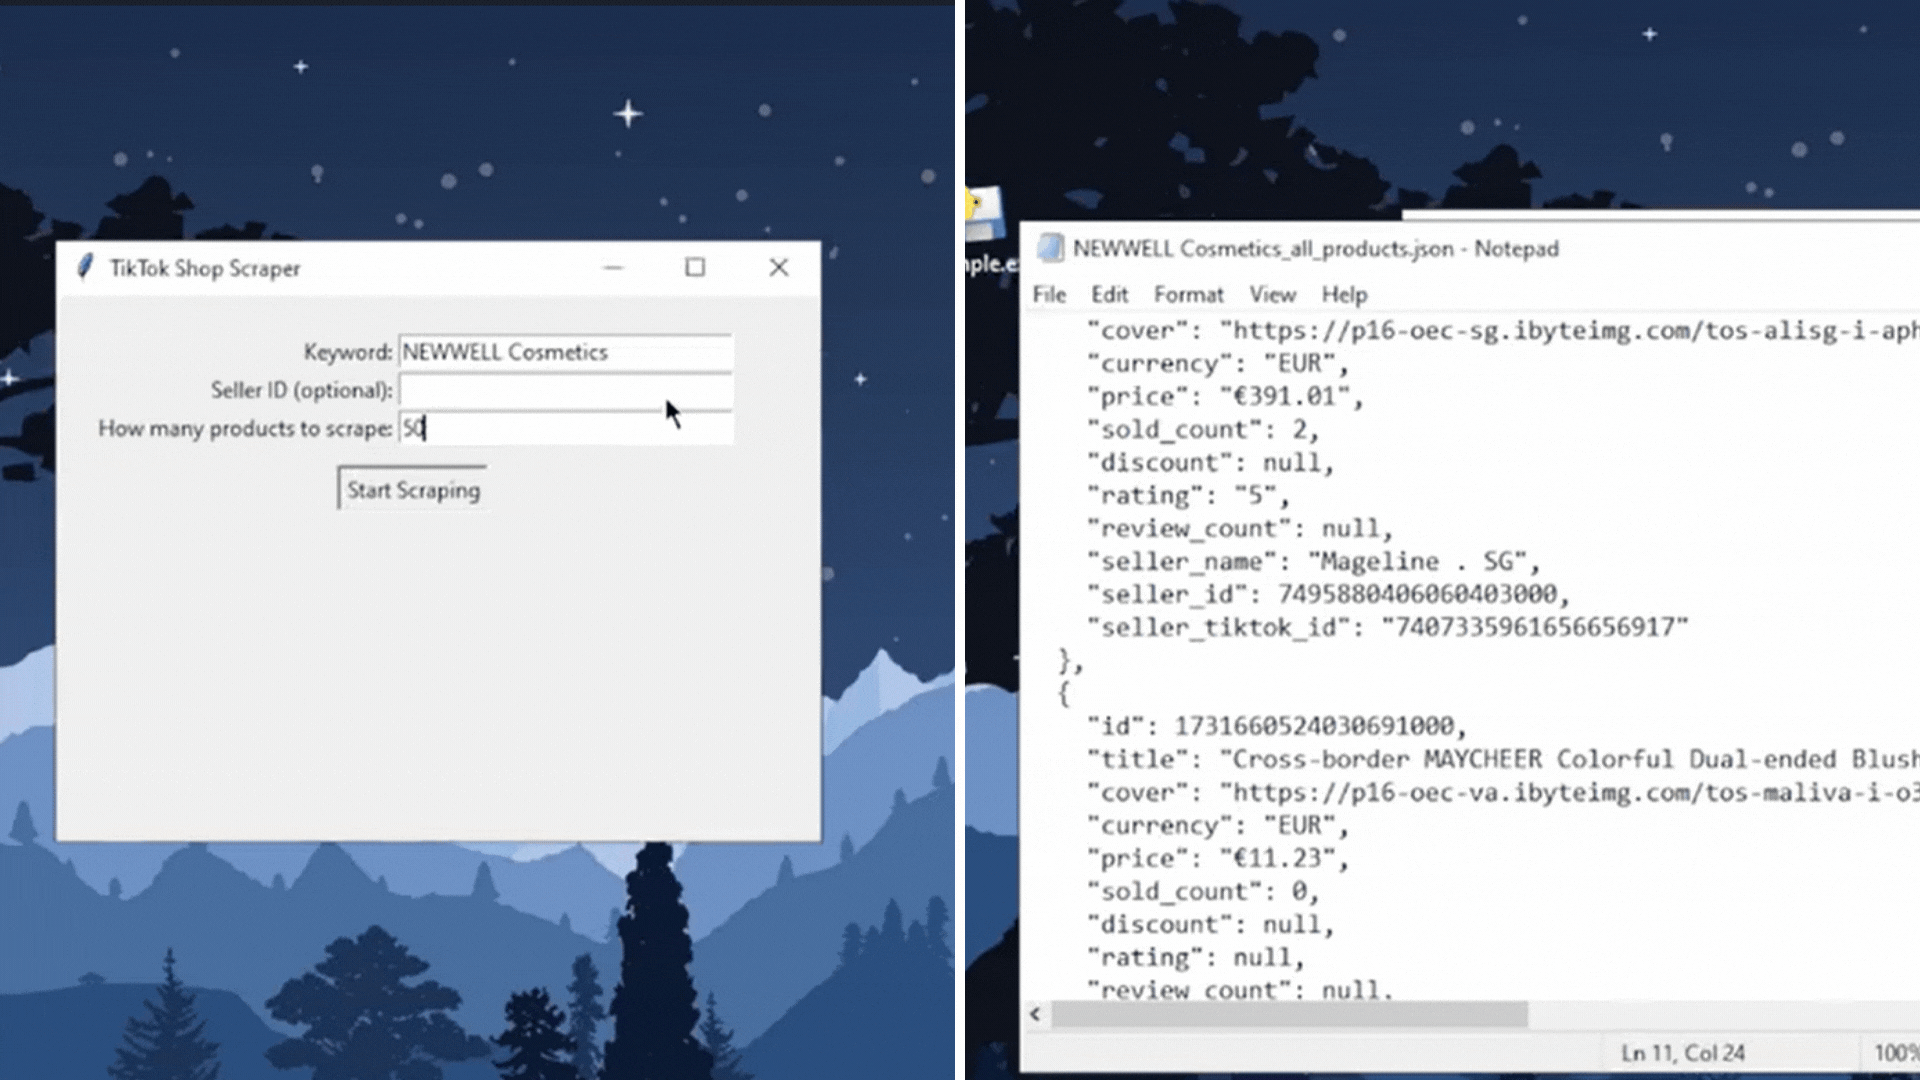Open the Format menu in Notepad
Viewport: 1920px width, 1080px height.
pos(1188,295)
